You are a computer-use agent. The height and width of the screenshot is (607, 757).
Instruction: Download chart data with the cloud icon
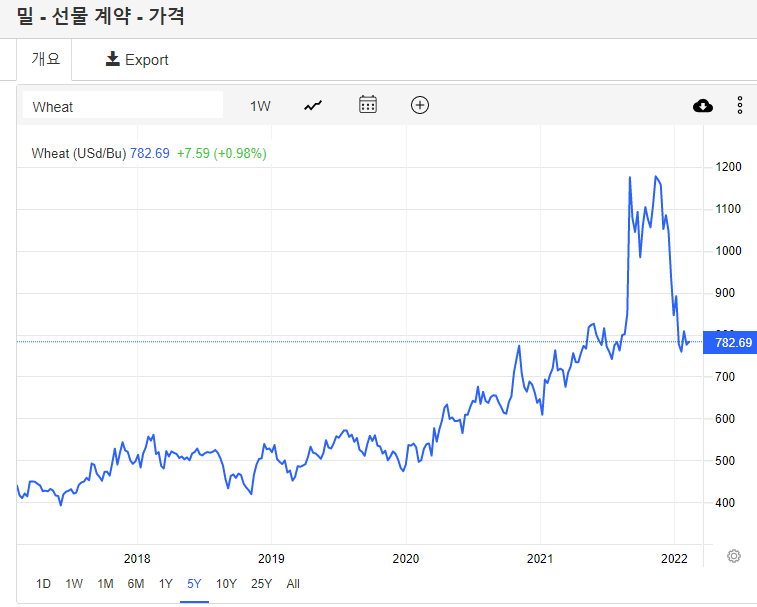(x=702, y=105)
